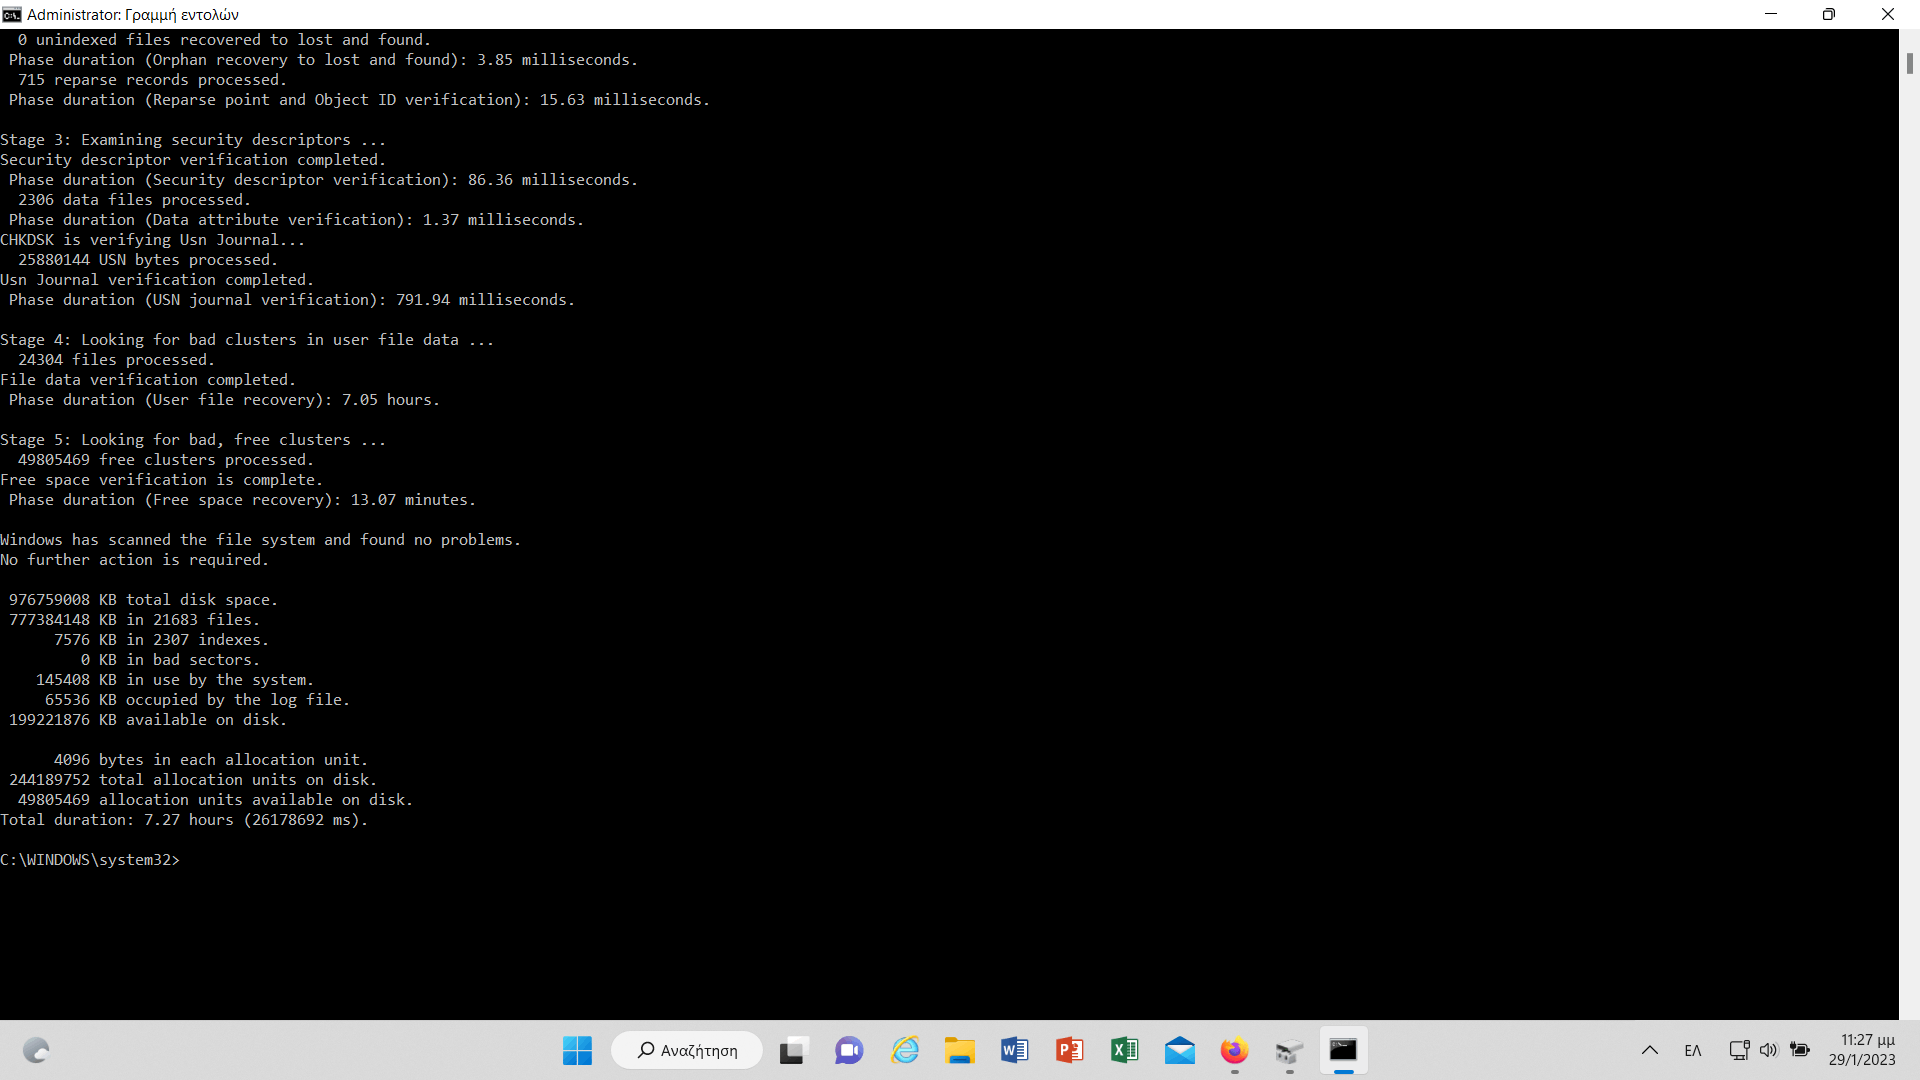The height and width of the screenshot is (1080, 1920).
Task: Click the '49805469 free clusters processed.' line
Action: pos(166,460)
